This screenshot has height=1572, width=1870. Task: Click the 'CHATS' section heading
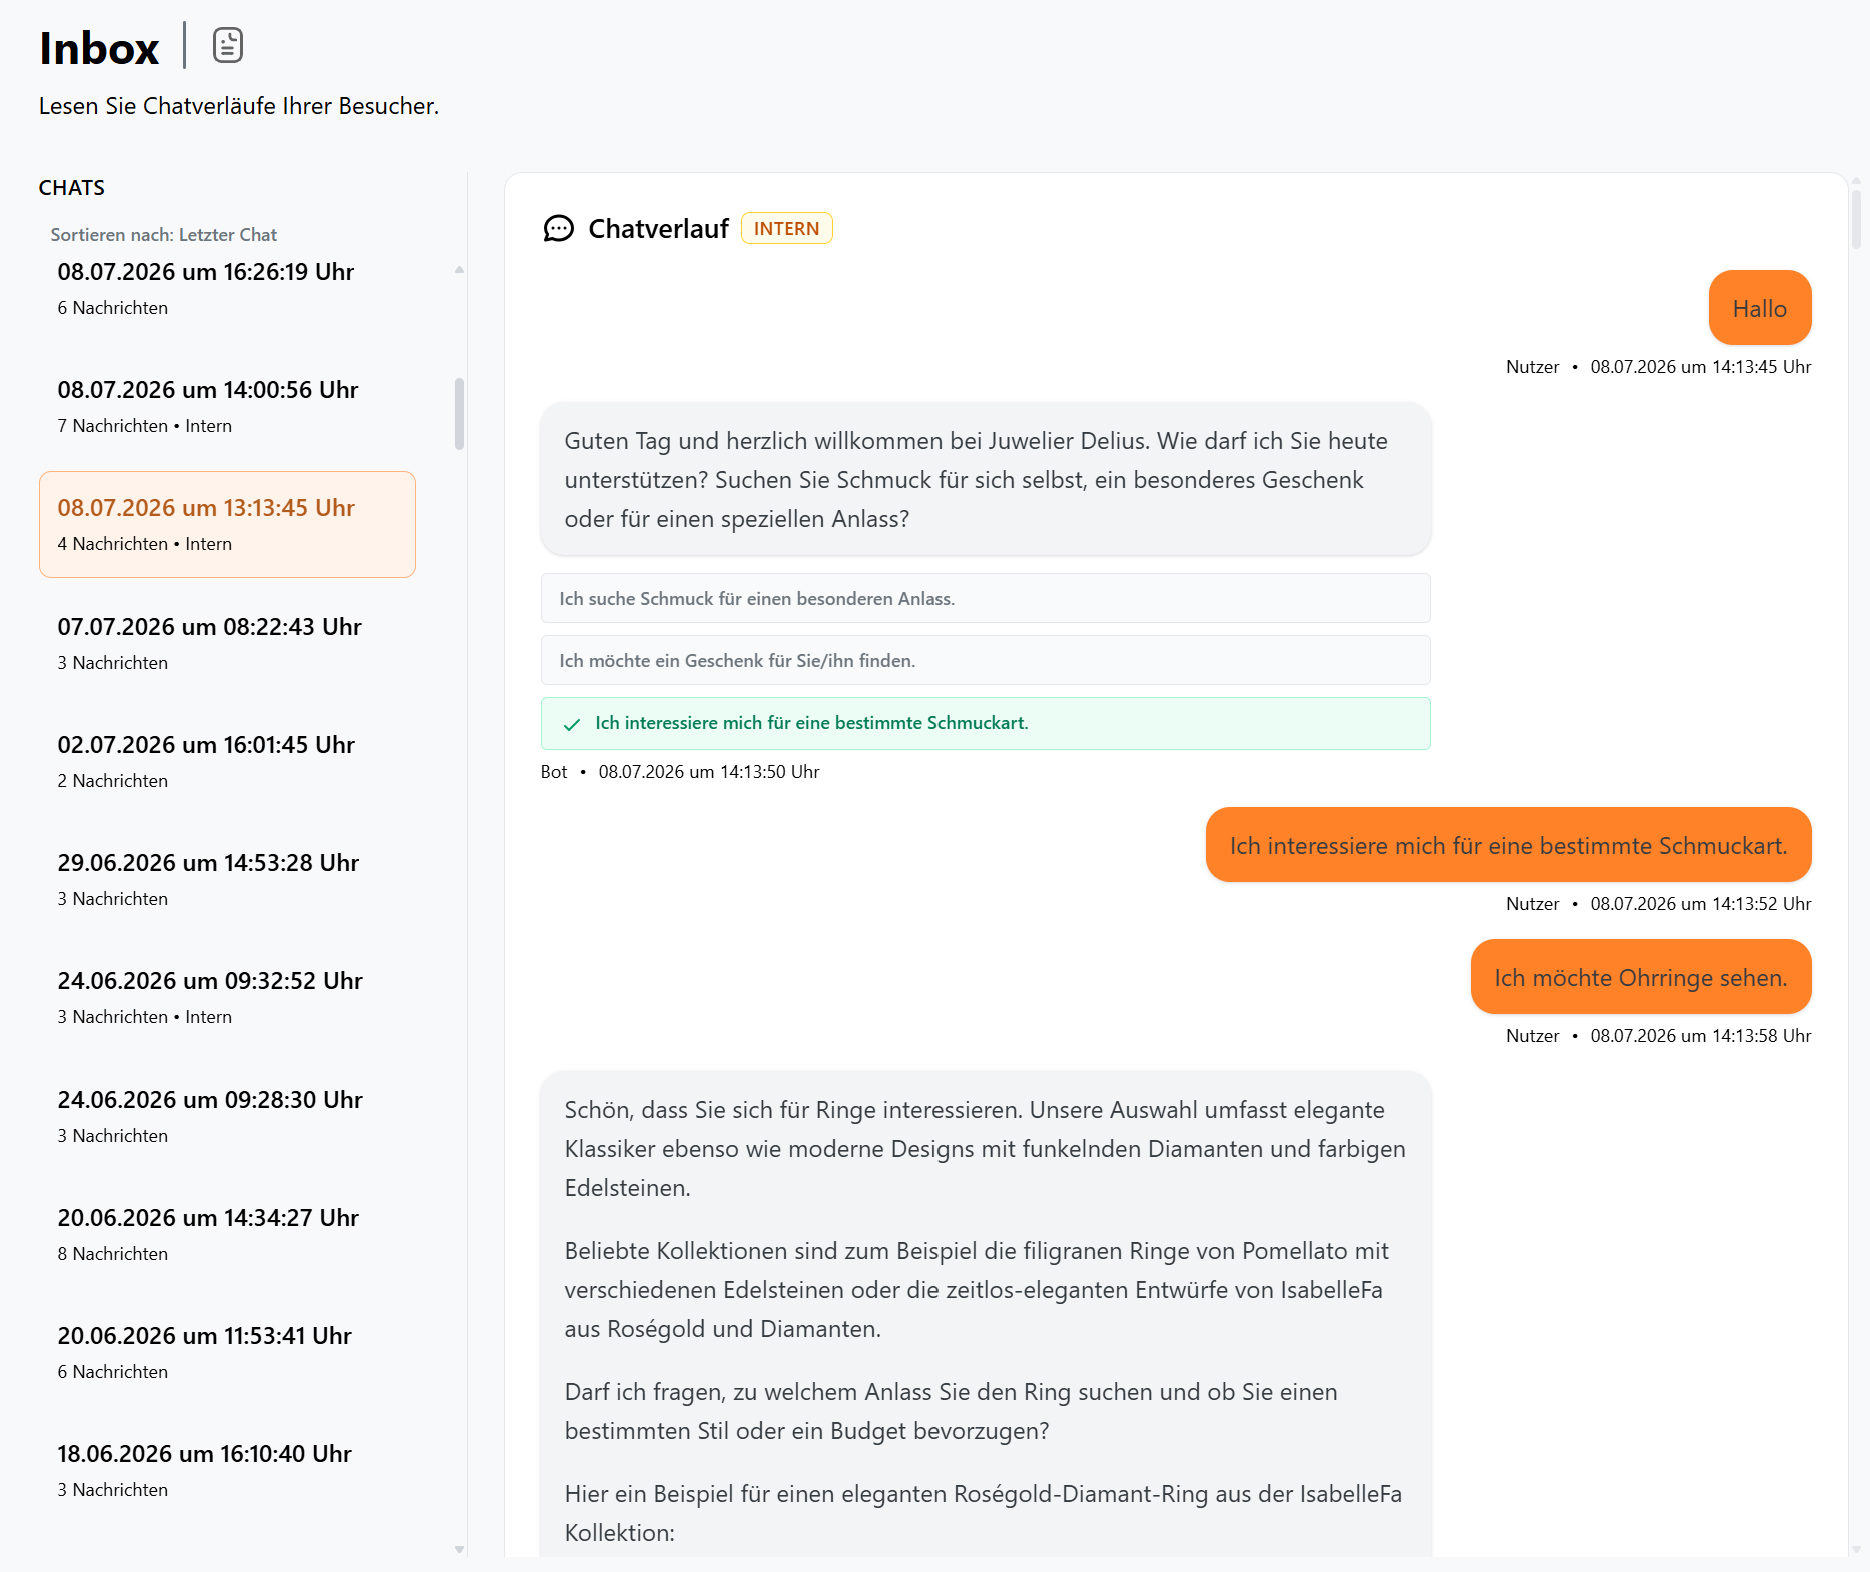point(72,188)
